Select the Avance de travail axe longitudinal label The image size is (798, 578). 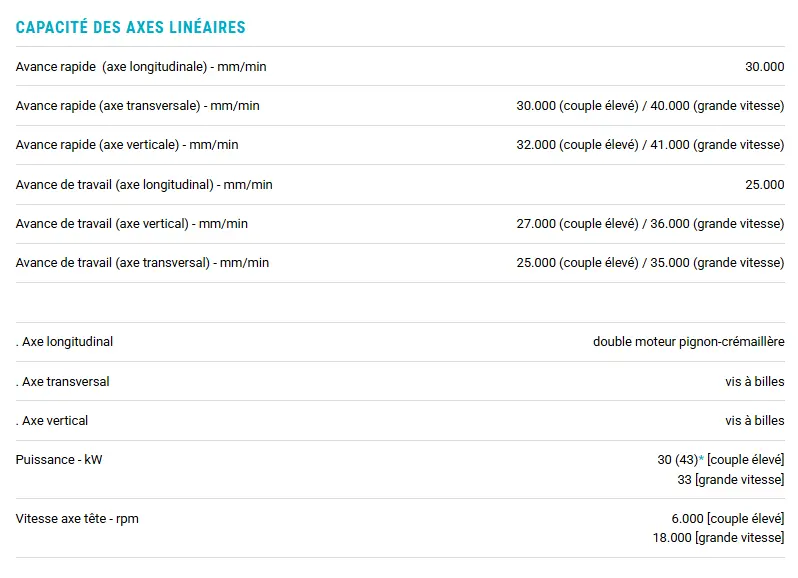coord(144,185)
